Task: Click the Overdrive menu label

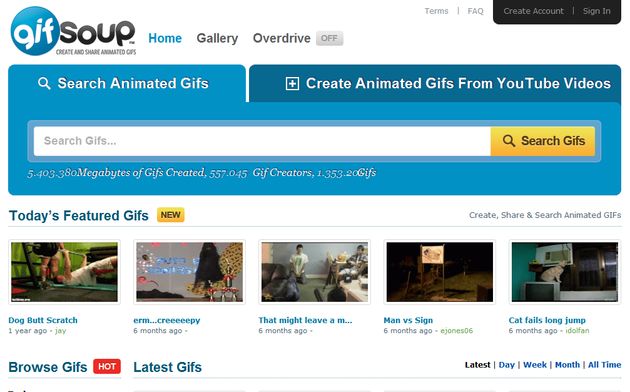Action: 281,38
